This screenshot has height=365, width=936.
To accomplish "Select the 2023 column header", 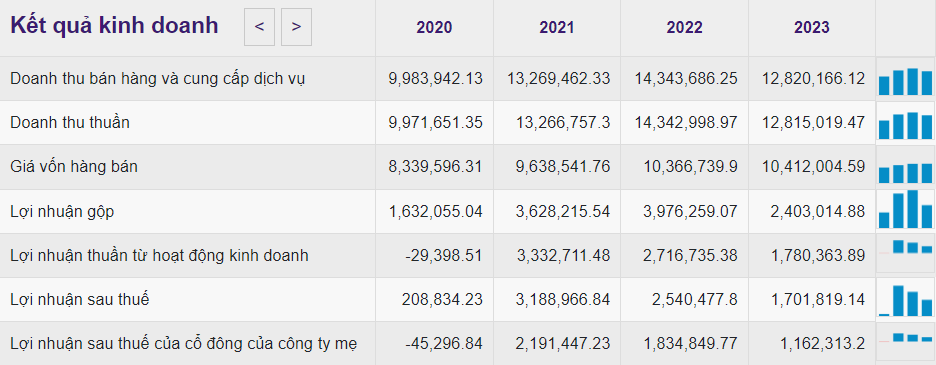I will pos(811,27).
